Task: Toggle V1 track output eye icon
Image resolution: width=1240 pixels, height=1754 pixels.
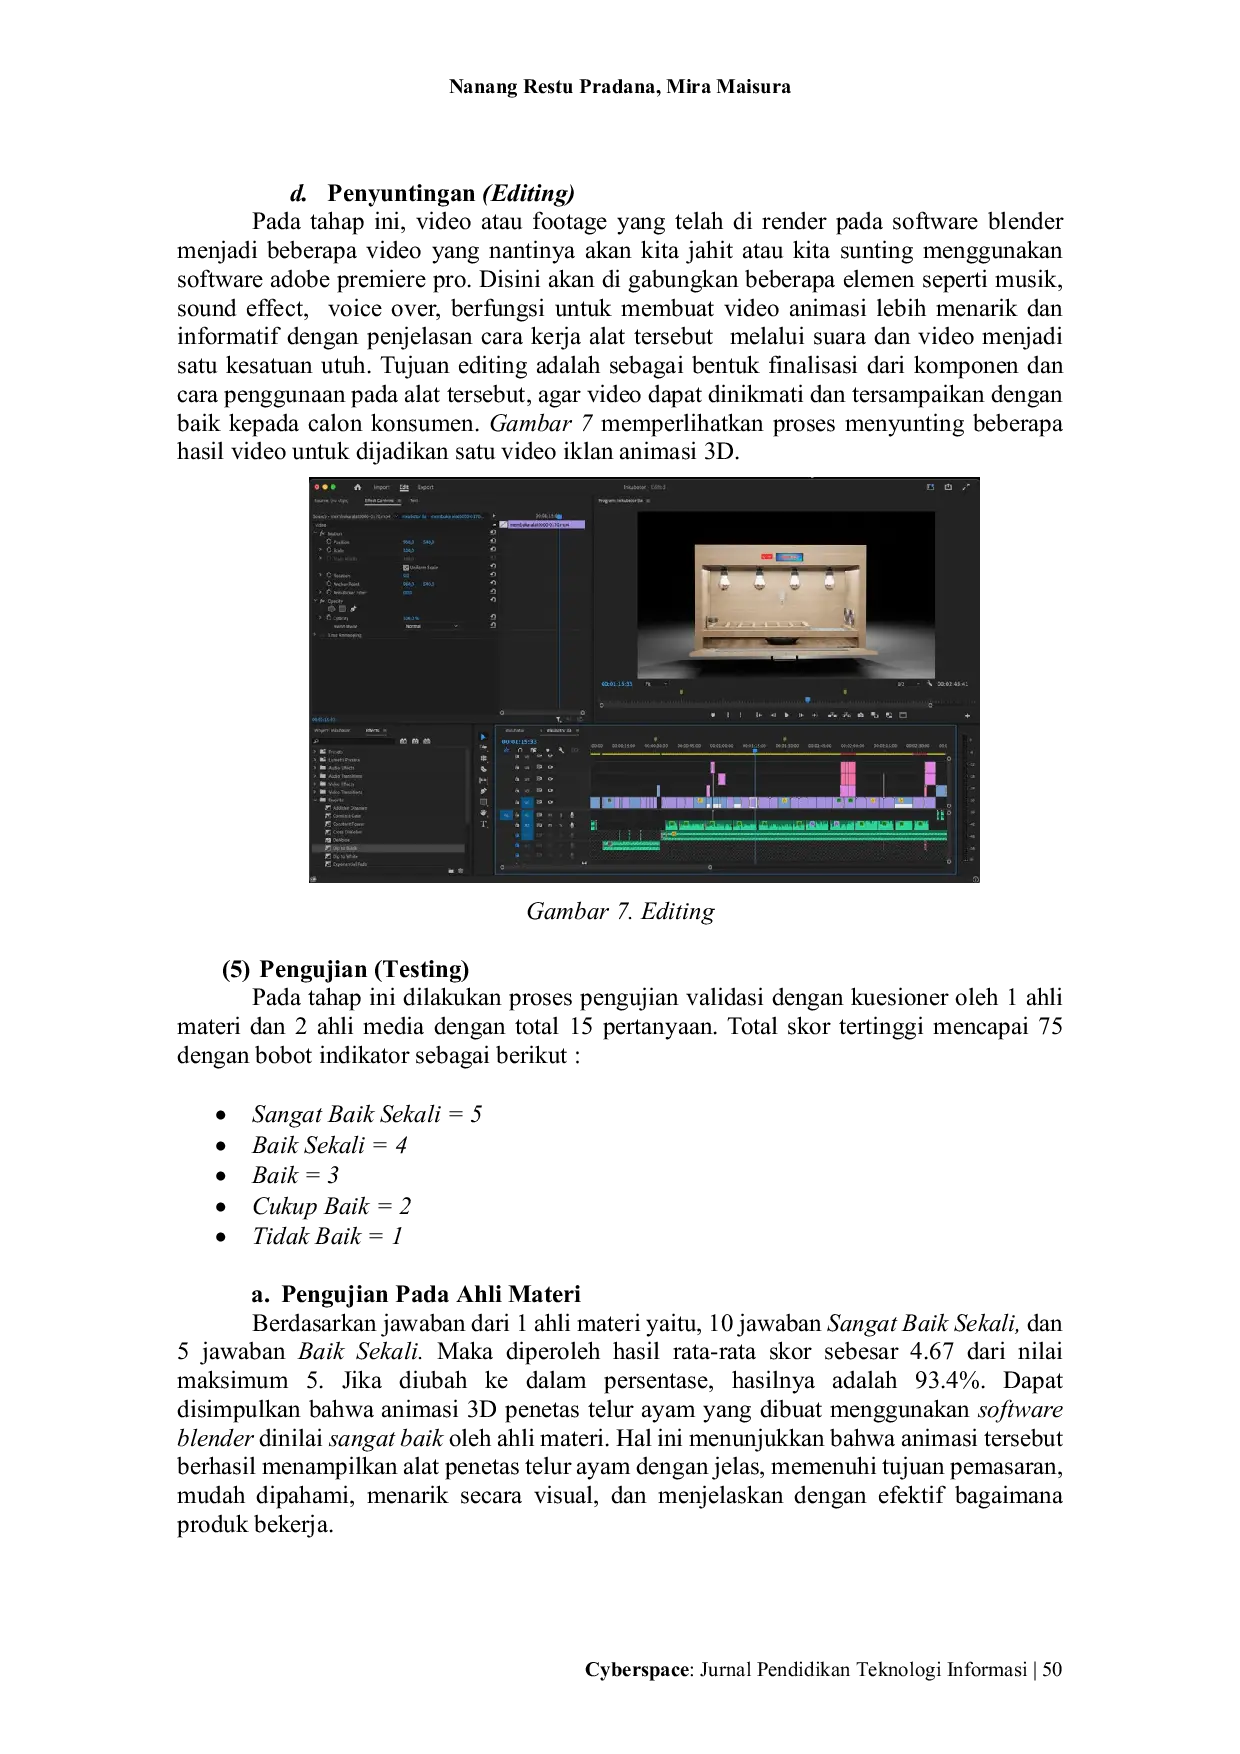Action: pyautogui.click(x=550, y=802)
